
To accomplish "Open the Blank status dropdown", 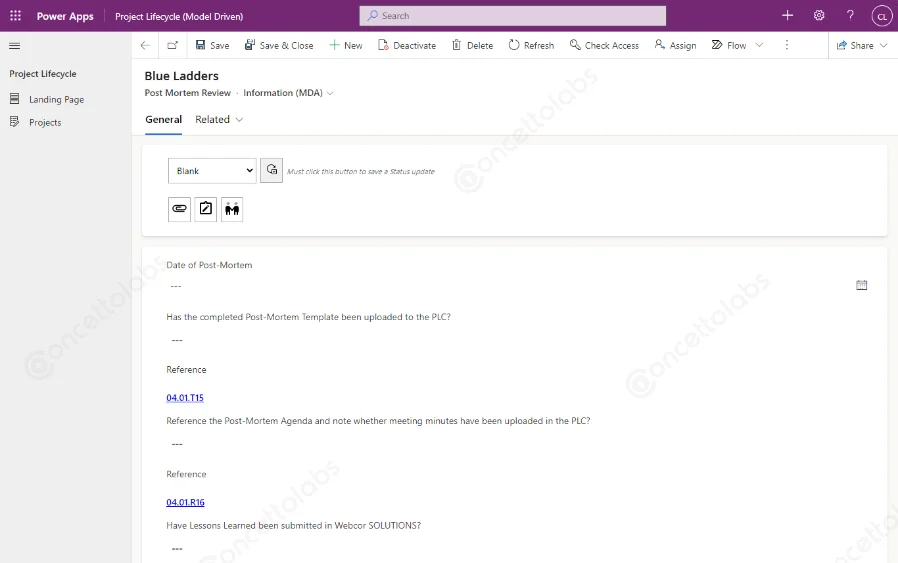I will pyautogui.click(x=212, y=171).
